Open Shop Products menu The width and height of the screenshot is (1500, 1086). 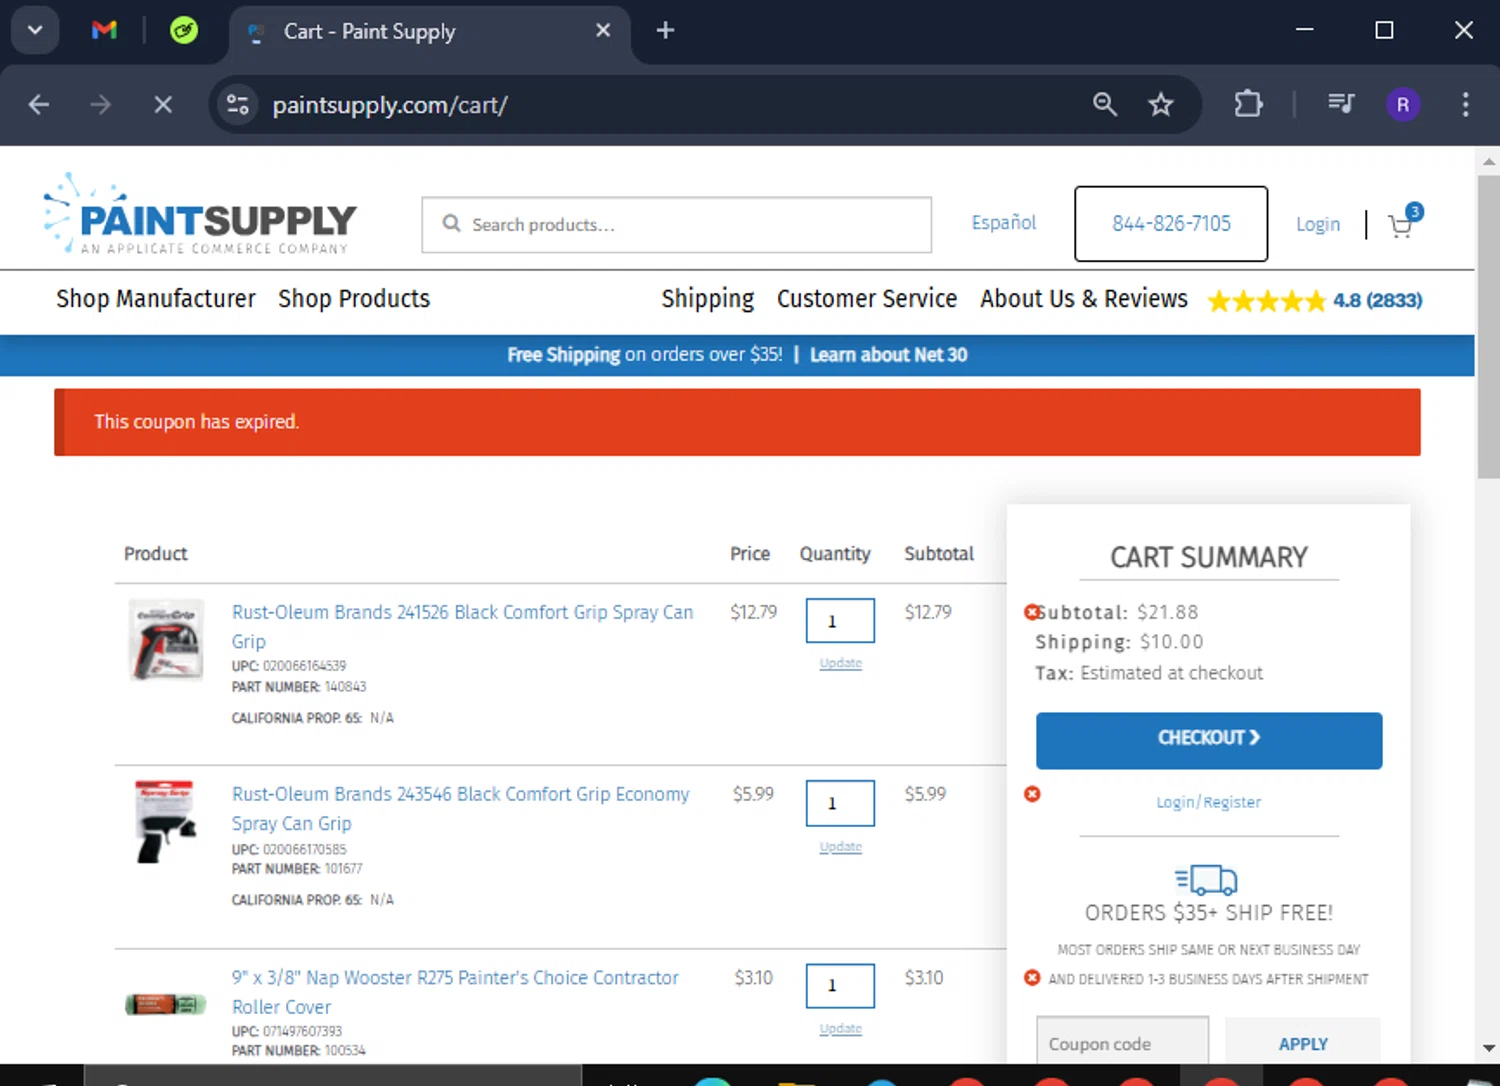click(x=354, y=298)
